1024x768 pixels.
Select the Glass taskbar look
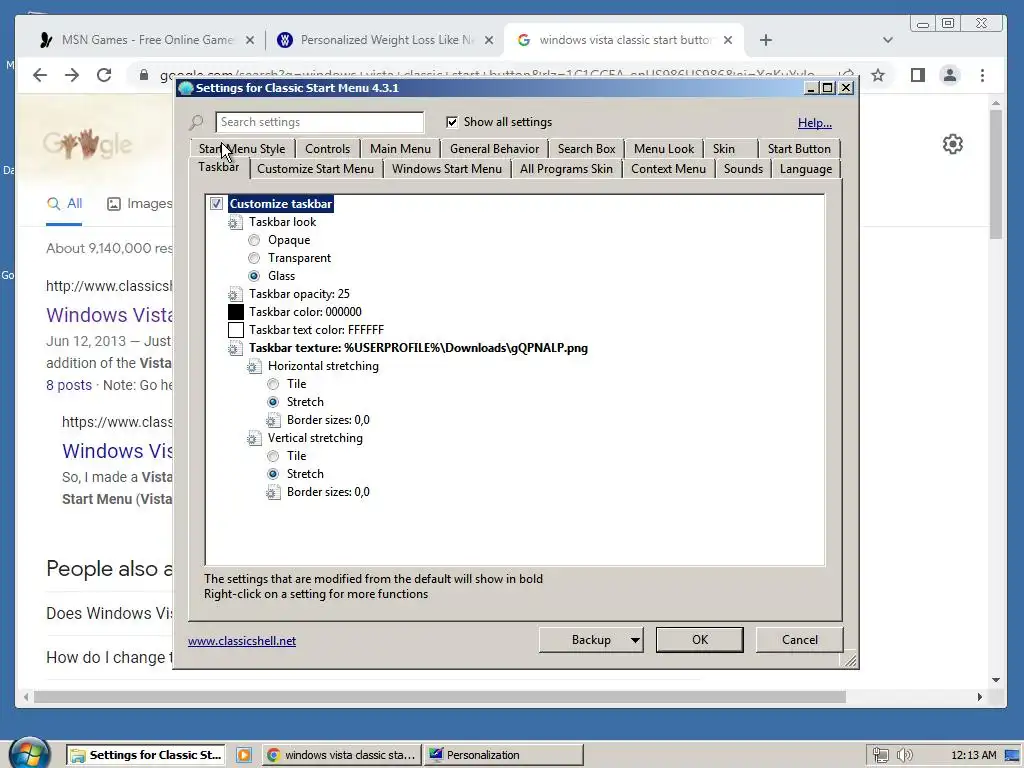pos(254,276)
